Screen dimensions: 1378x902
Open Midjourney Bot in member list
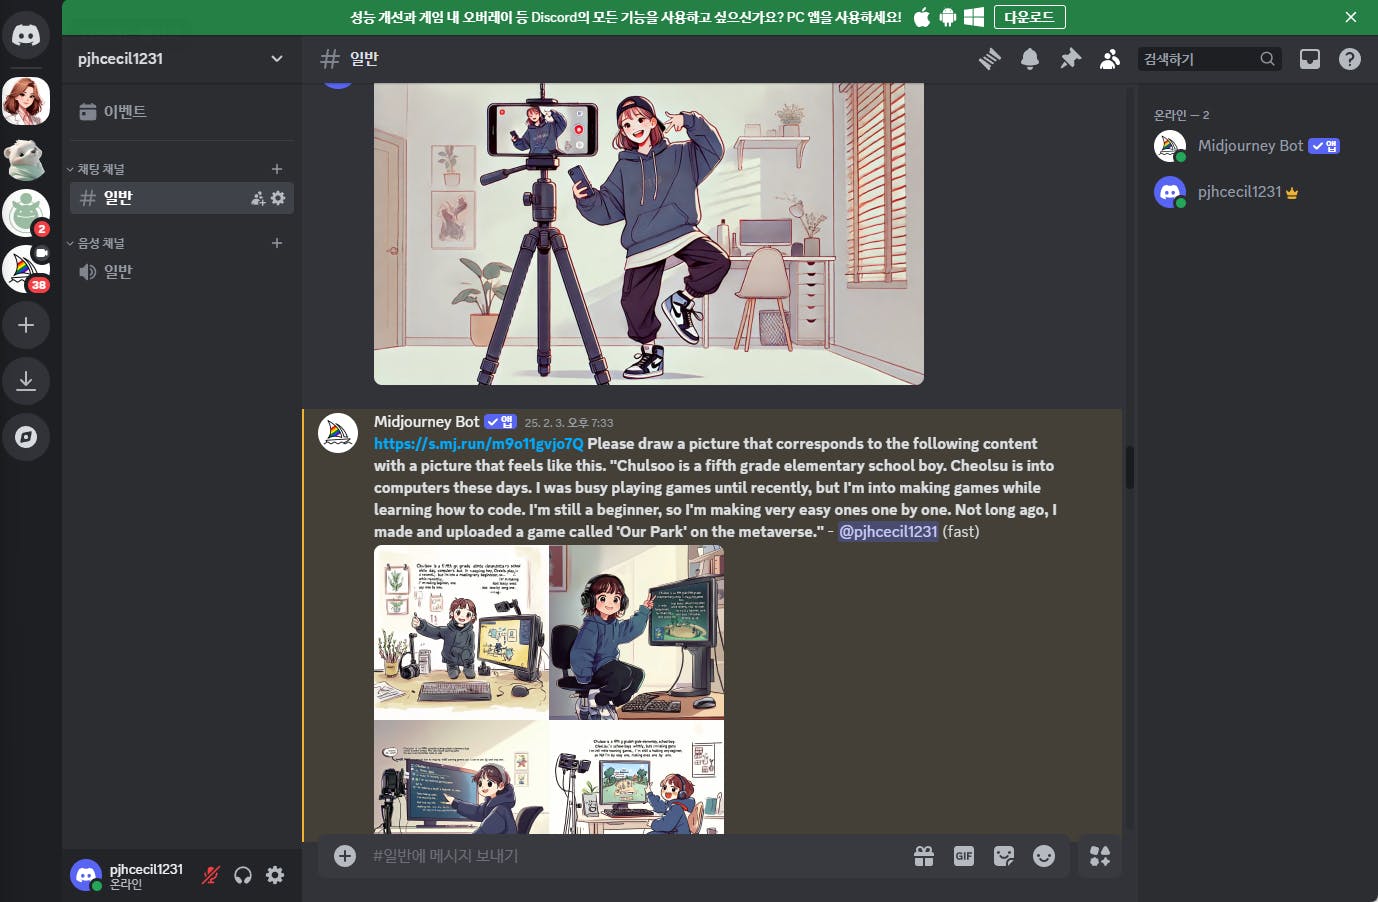1254,146
